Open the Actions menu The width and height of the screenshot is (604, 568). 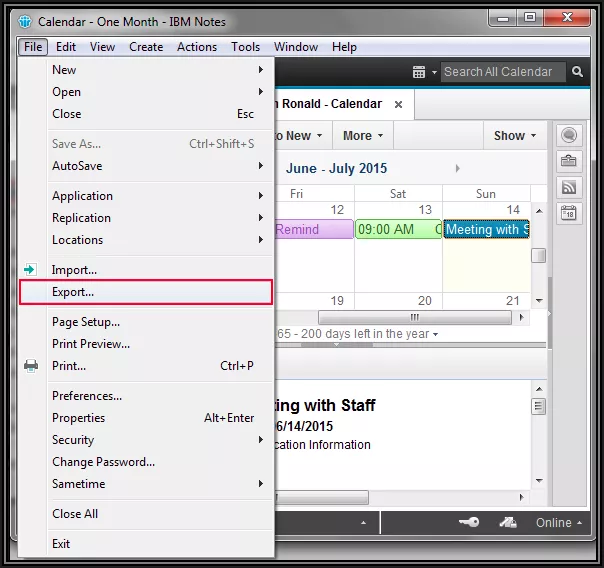point(197,47)
